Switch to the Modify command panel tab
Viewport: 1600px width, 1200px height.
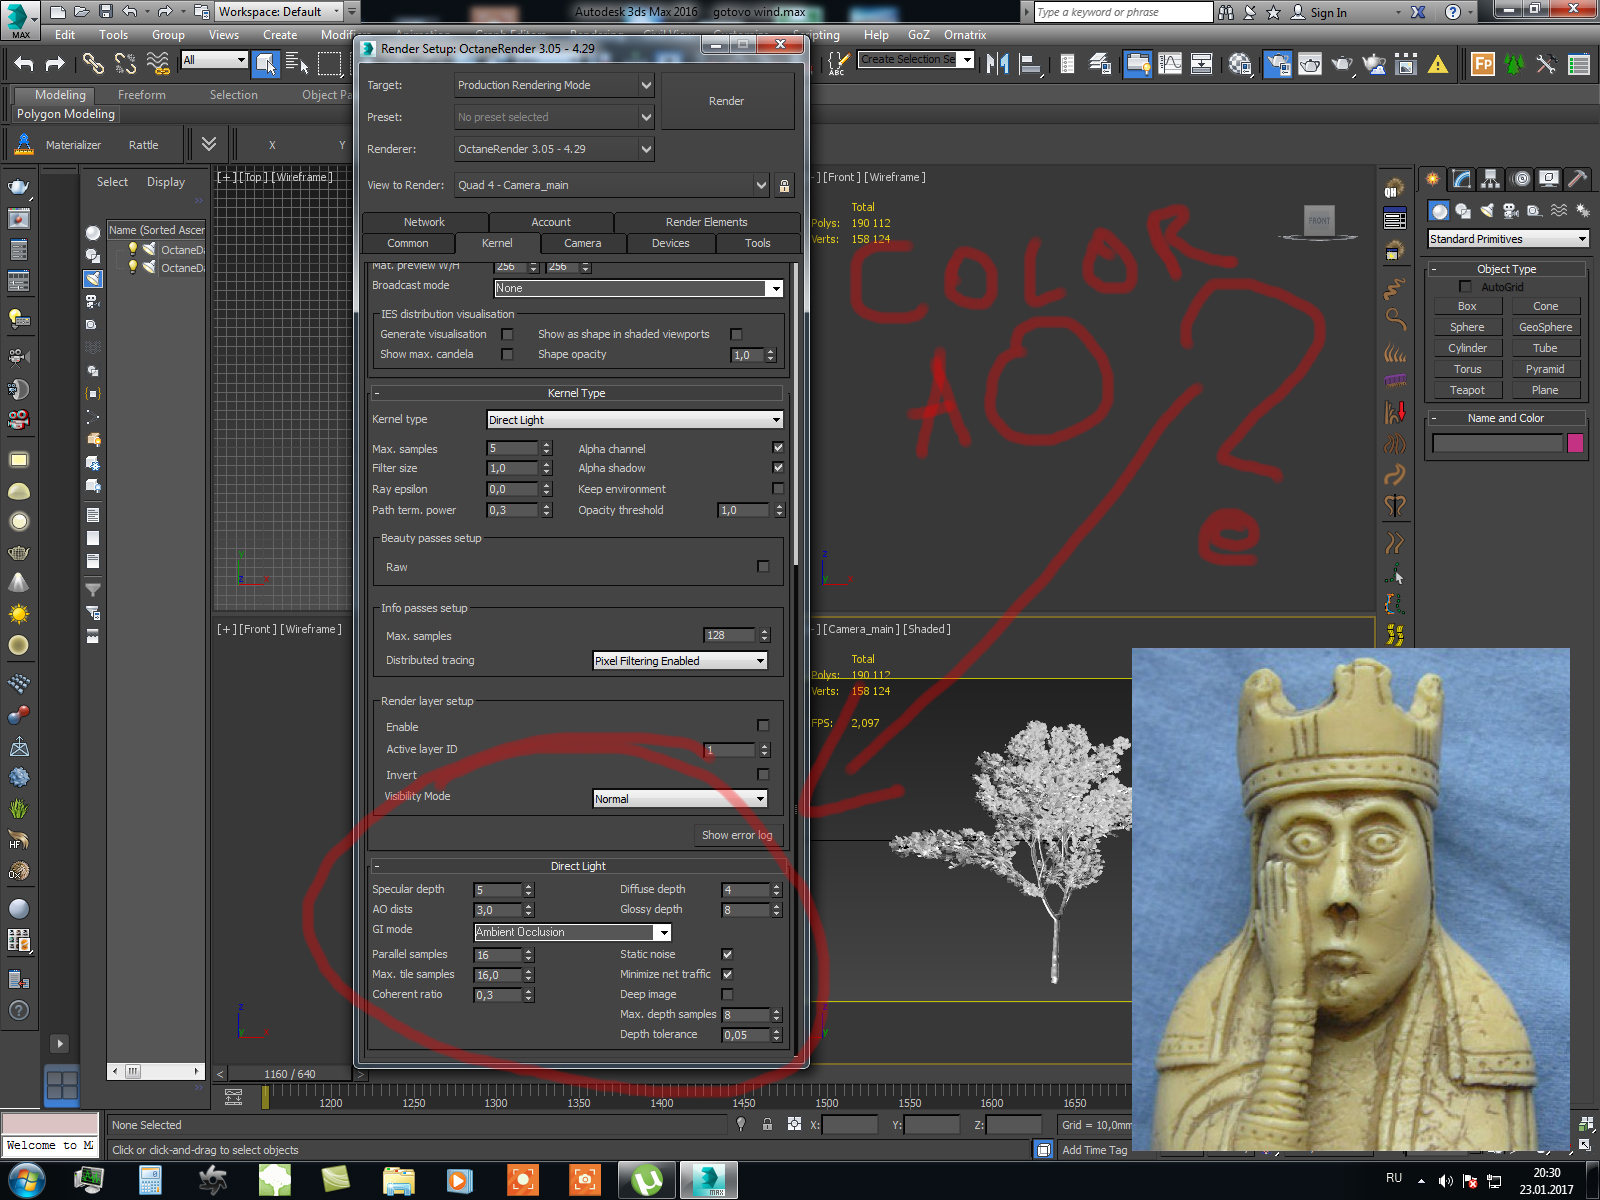(x=1462, y=179)
